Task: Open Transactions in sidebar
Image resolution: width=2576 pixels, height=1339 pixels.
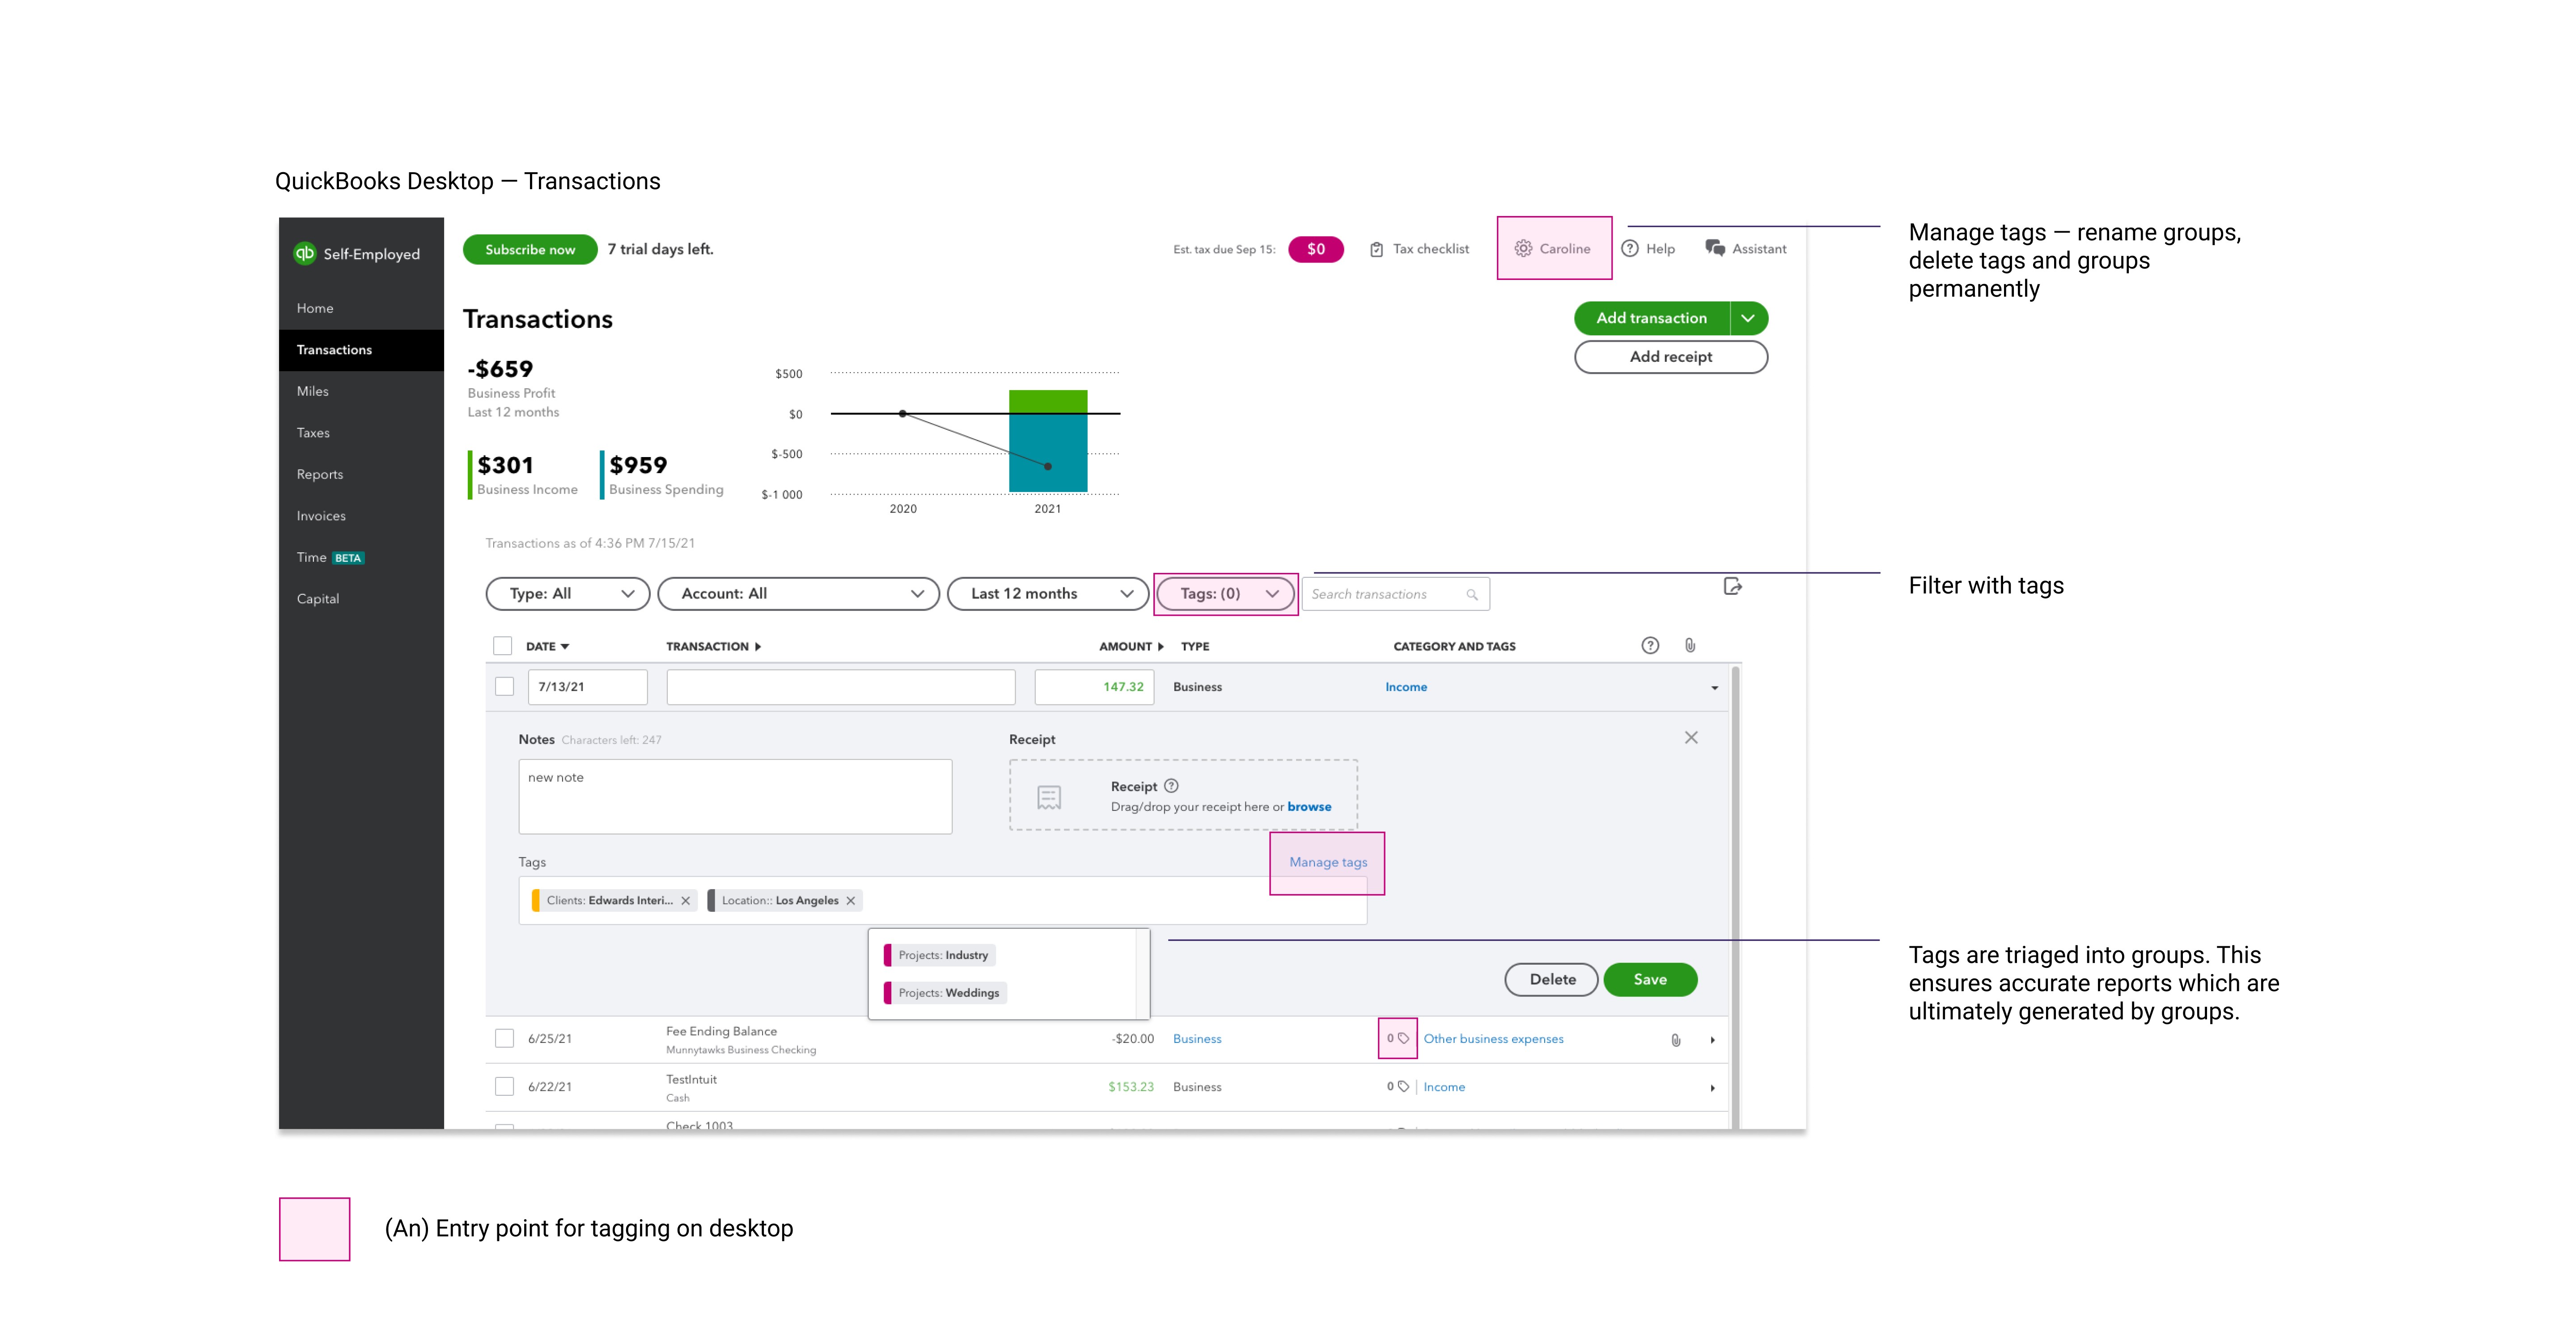Action: (361, 350)
